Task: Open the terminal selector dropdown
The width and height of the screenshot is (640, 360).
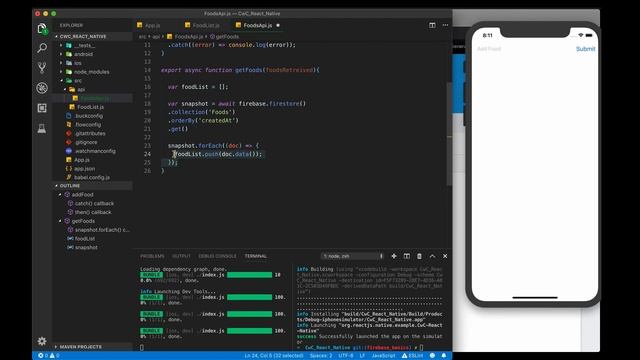Action: (353, 256)
